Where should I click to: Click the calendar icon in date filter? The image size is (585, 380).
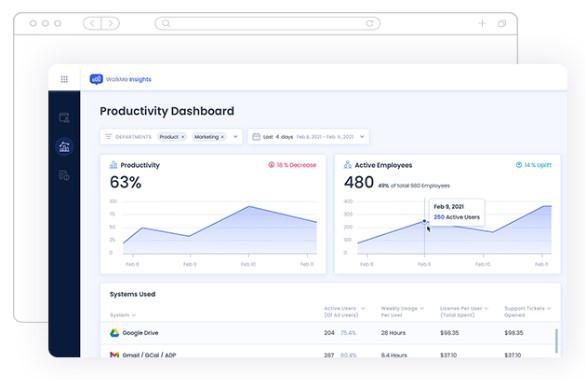256,136
